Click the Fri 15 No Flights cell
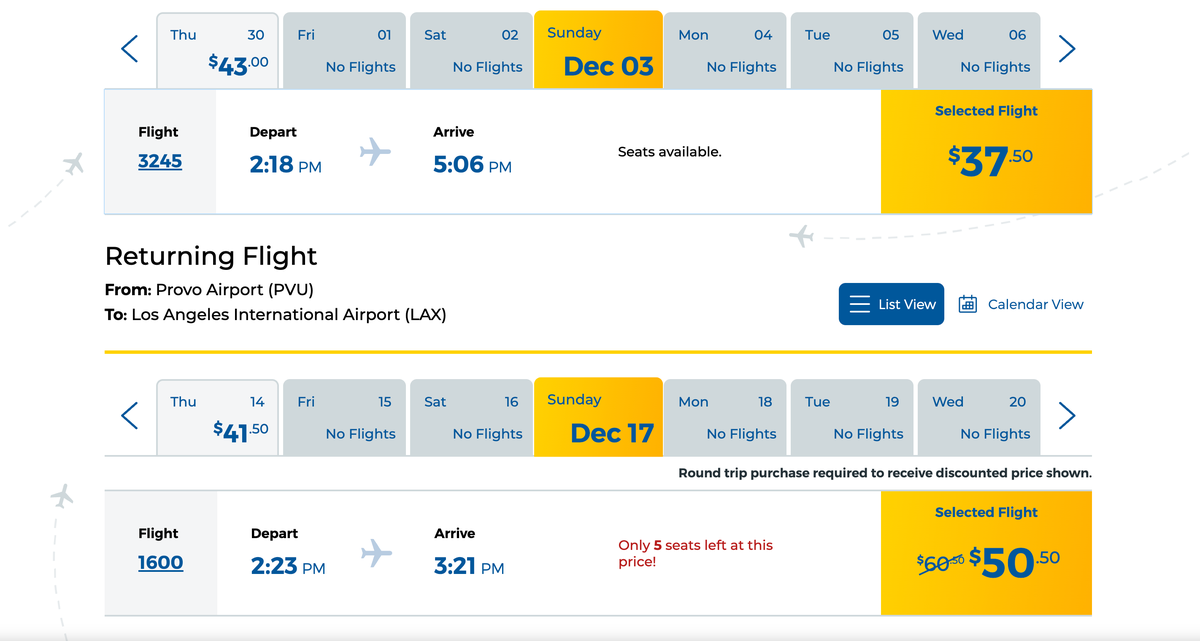This screenshot has height=641, width=1200. [344, 416]
